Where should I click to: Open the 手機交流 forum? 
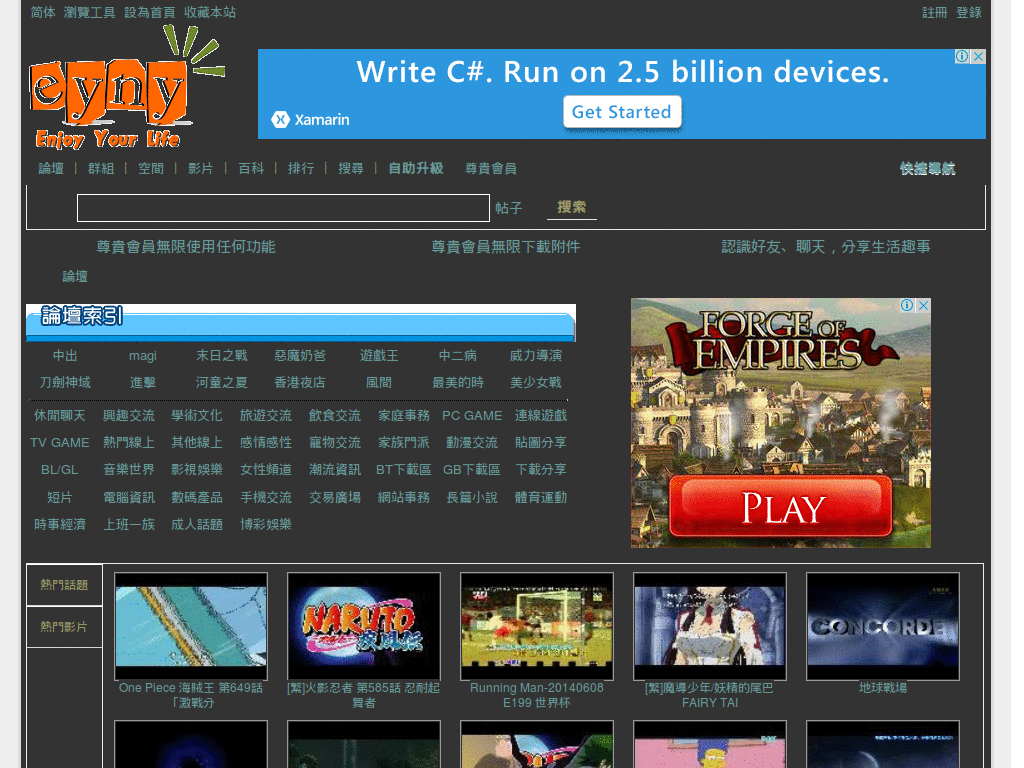click(x=266, y=498)
